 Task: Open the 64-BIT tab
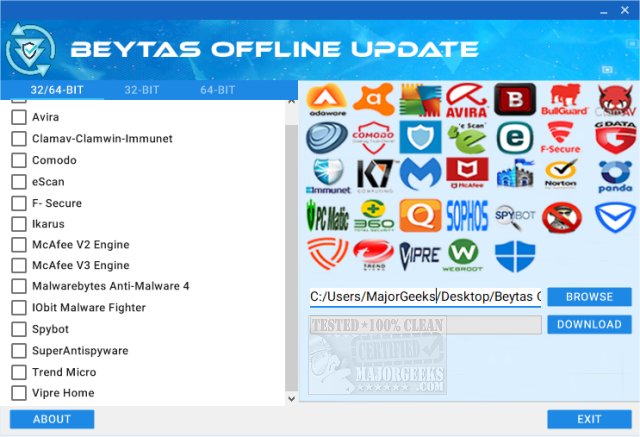(218, 90)
